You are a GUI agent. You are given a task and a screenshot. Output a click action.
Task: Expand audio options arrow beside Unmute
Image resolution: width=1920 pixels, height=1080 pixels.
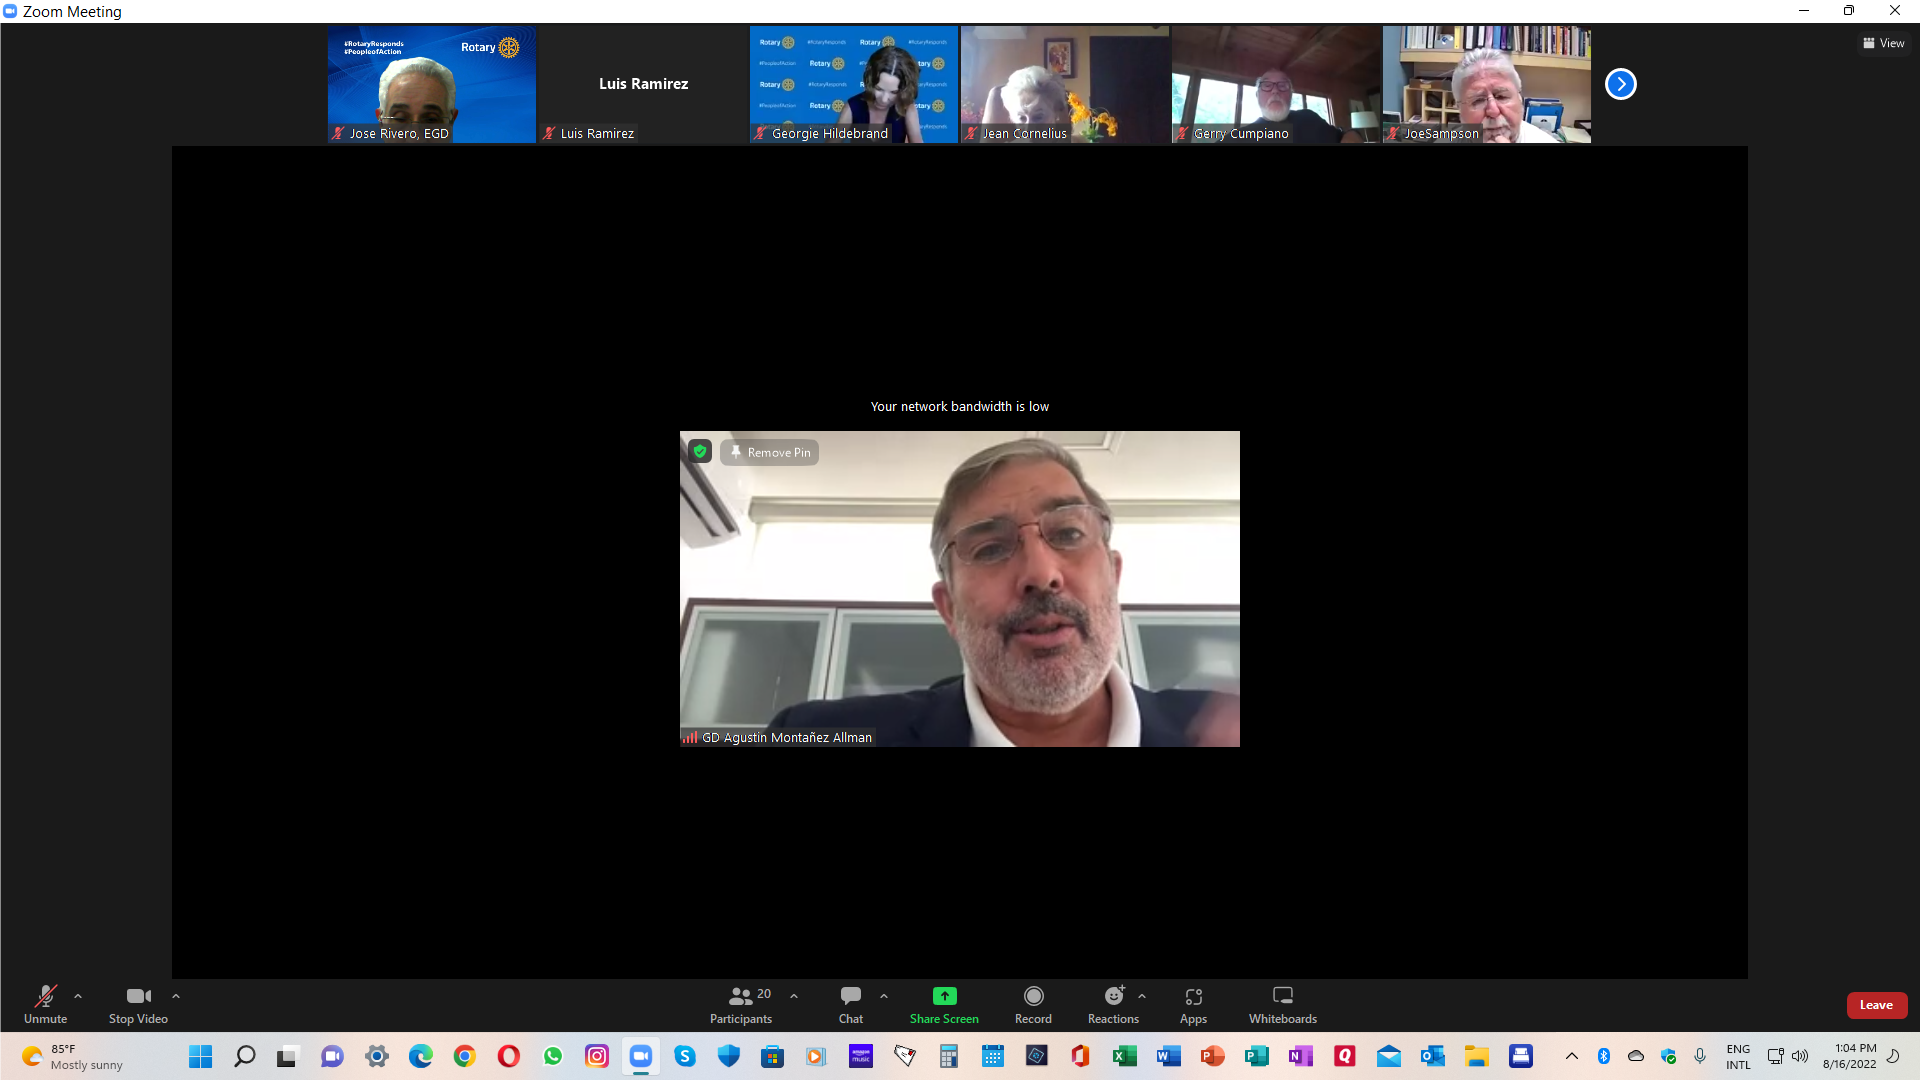[x=78, y=996]
